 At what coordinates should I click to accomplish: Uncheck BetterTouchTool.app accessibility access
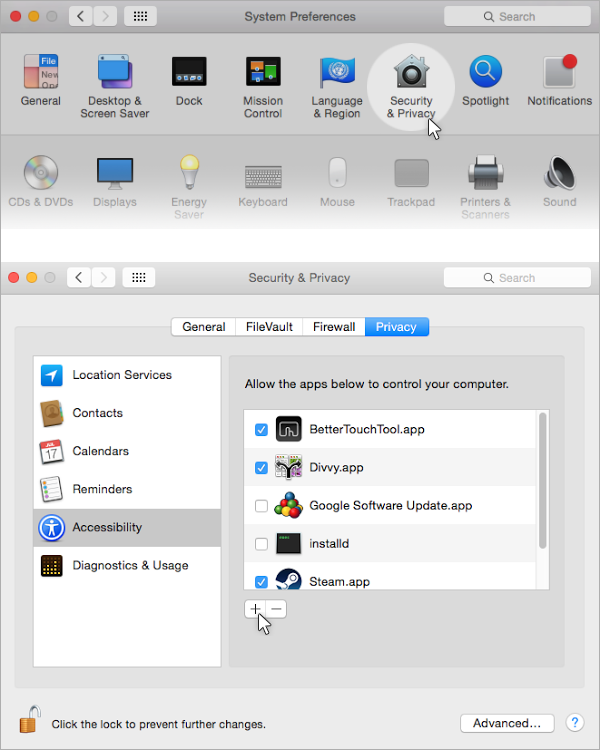point(261,430)
